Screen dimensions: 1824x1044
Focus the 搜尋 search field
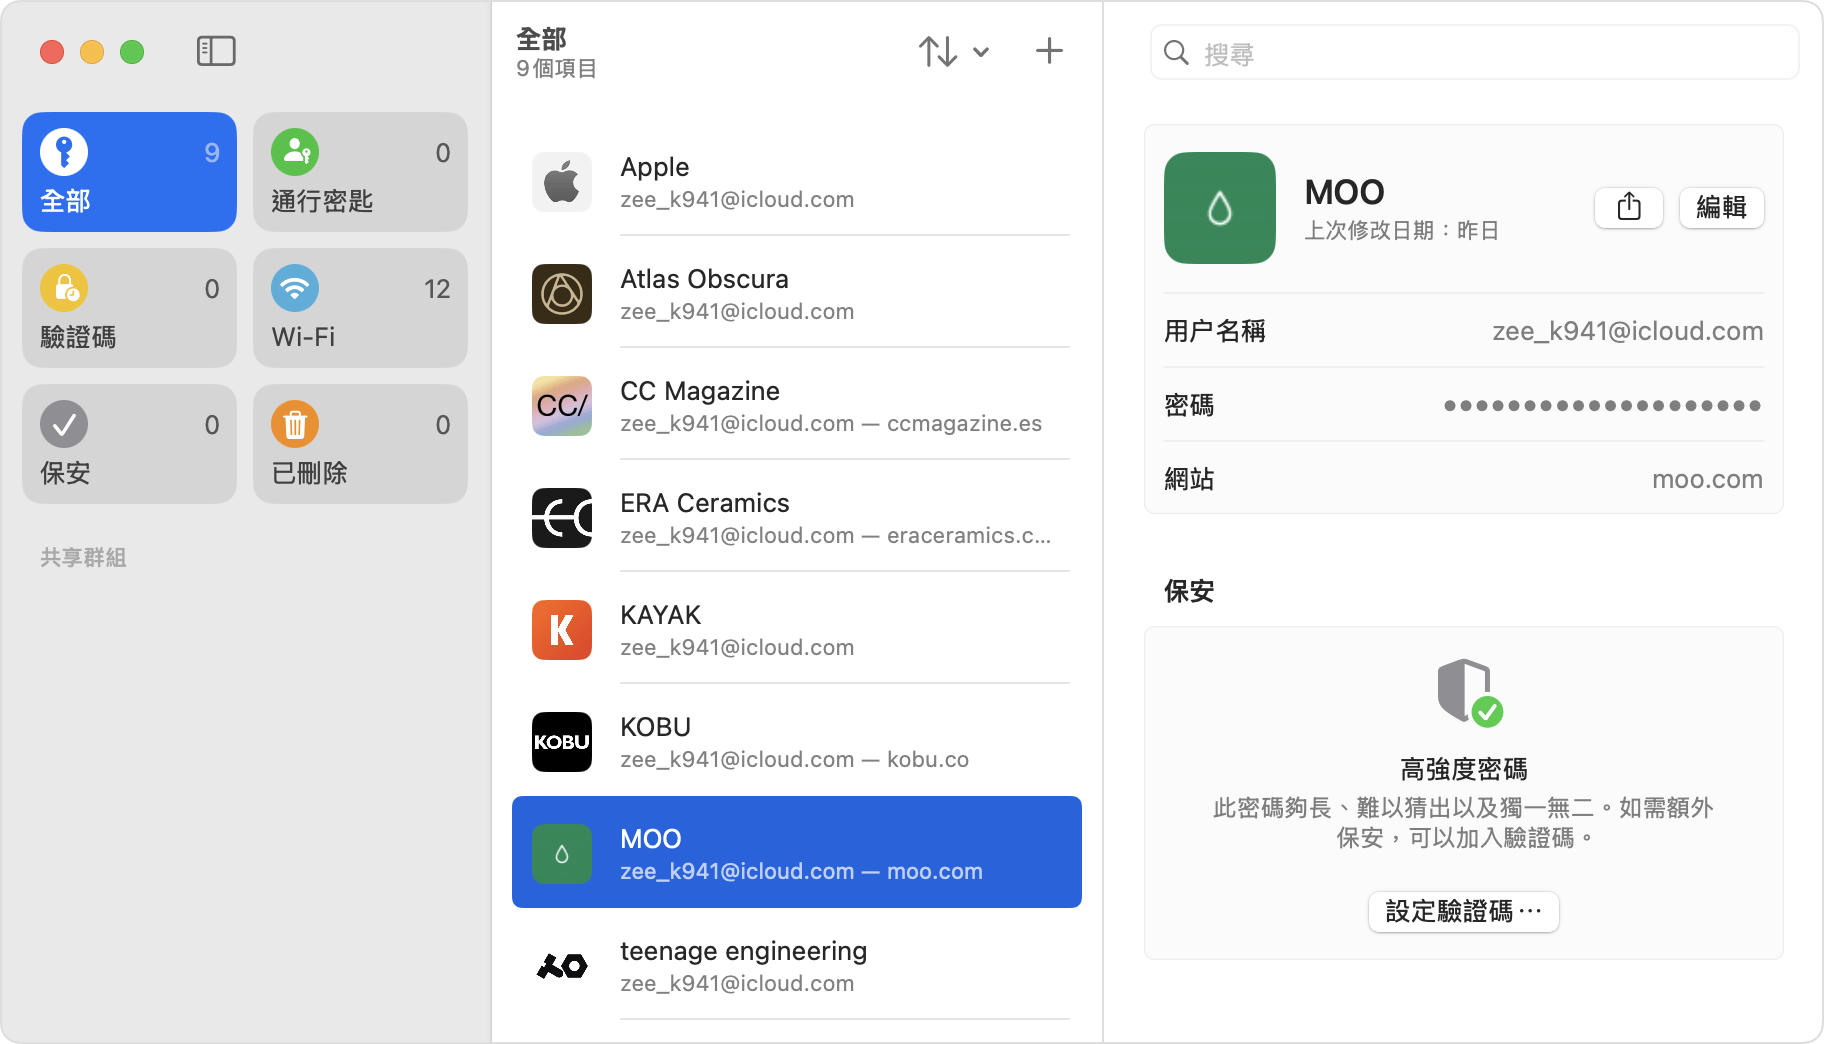(x=1474, y=53)
